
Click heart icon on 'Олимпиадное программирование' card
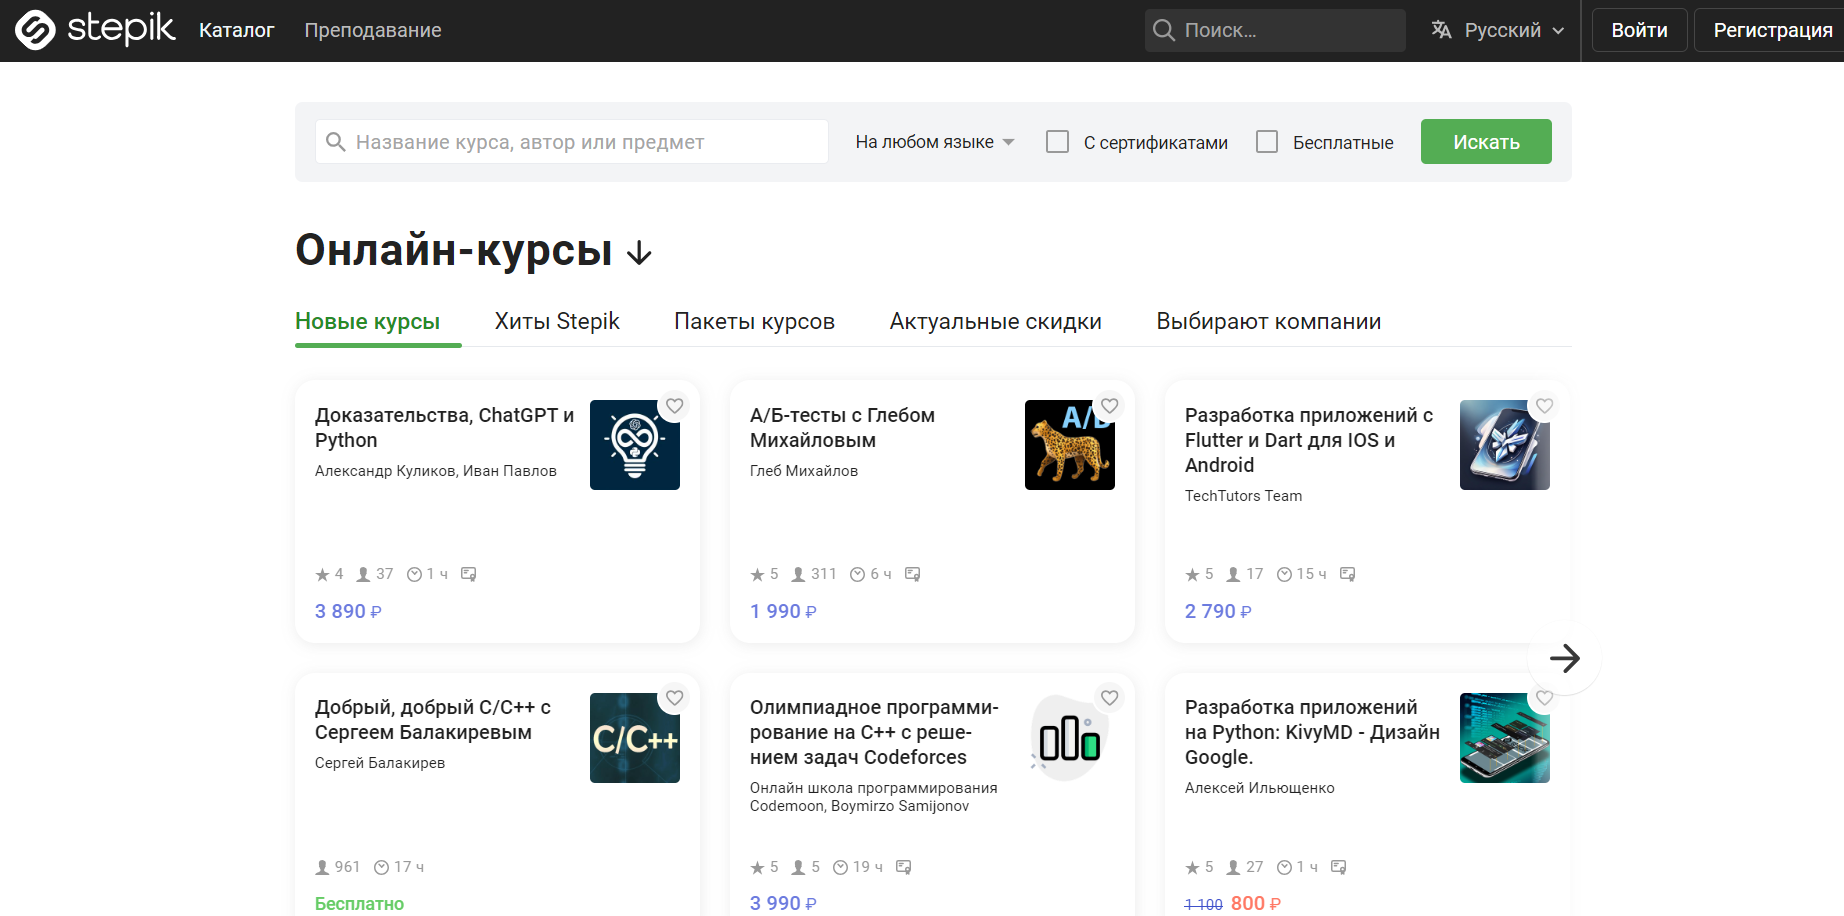point(1110,698)
